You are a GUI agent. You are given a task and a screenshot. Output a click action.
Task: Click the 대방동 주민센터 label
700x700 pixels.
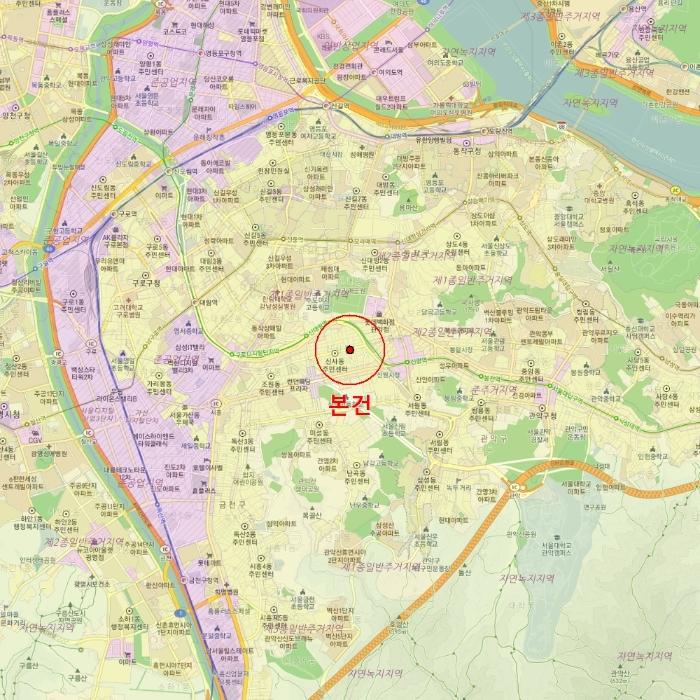click(x=386, y=189)
